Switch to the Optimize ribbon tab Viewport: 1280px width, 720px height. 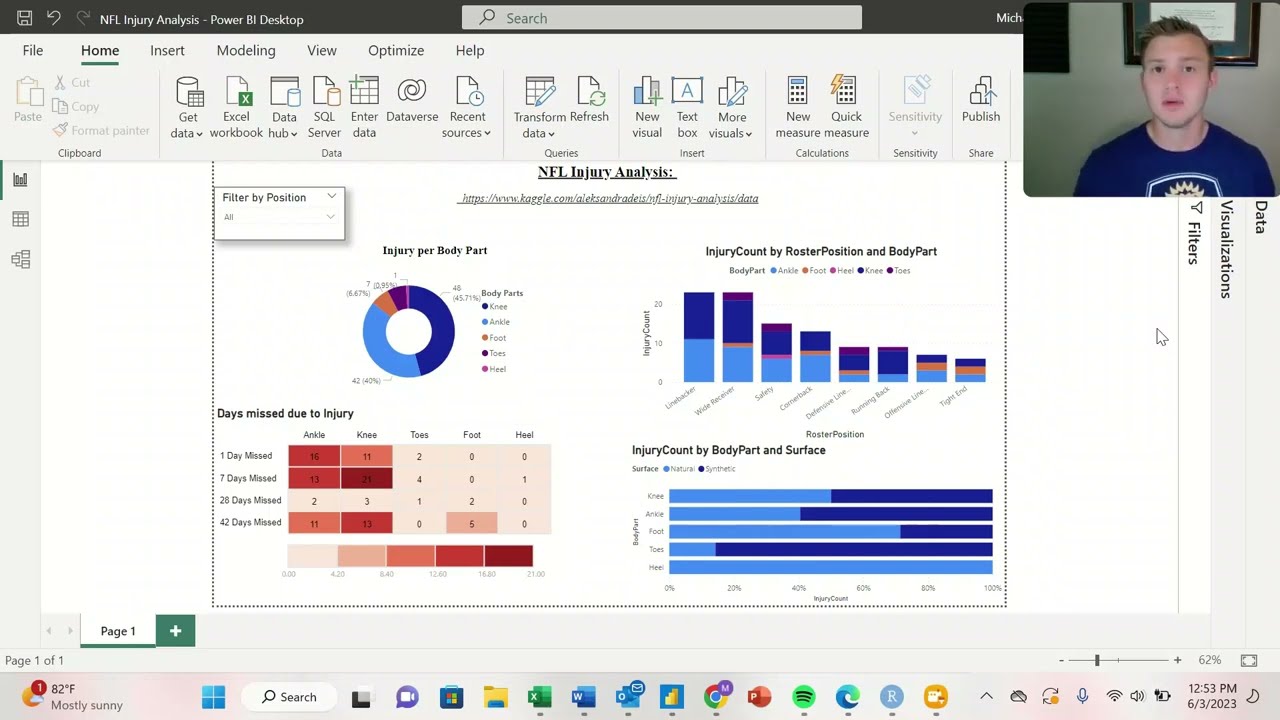tap(396, 50)
